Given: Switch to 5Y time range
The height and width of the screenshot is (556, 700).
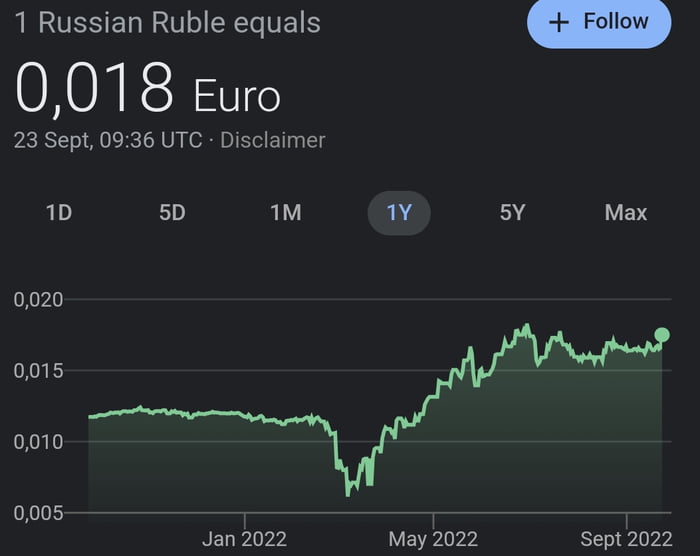Looking at the screenshot, I should pyautogui.click(x=512, y=213).
